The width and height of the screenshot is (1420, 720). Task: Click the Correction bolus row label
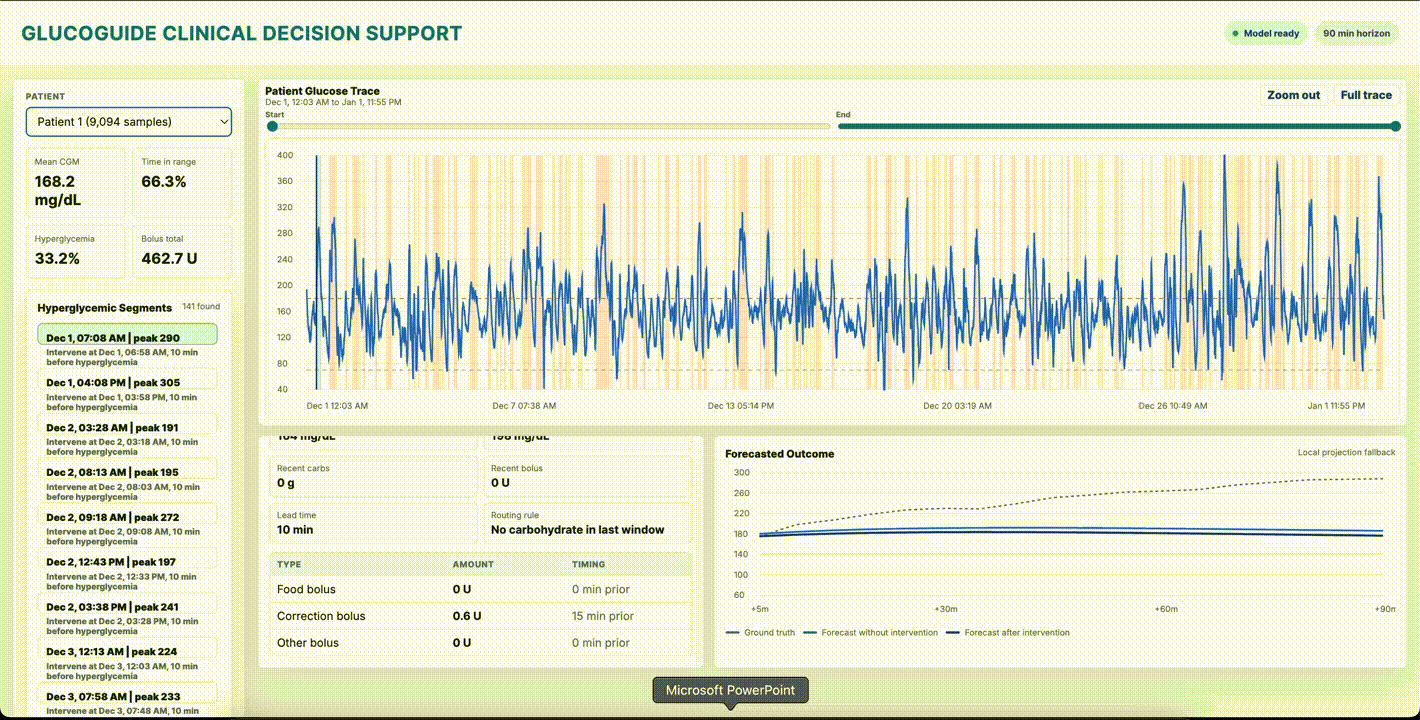click(x=321, y=616)
